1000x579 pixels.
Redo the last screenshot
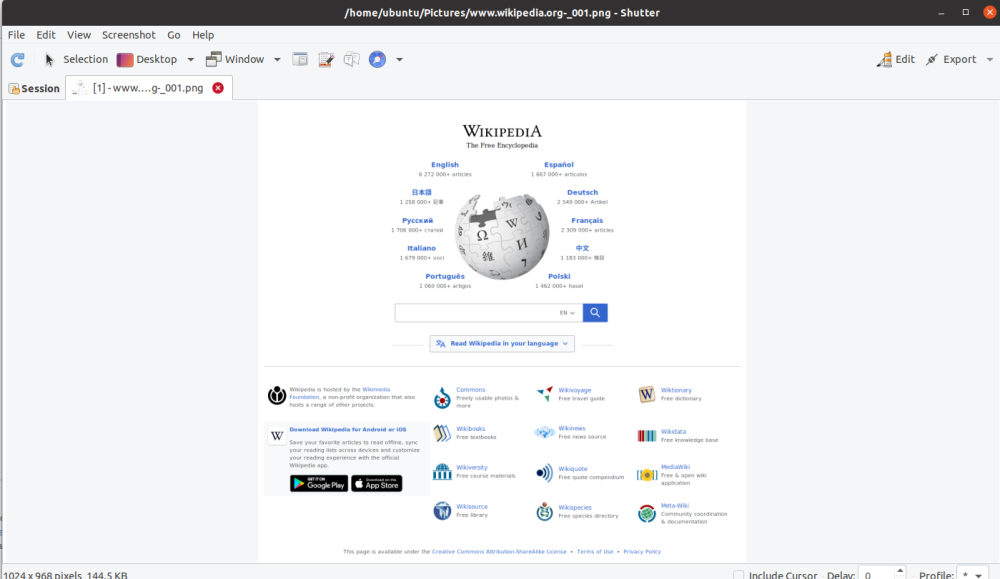(17, 58)
